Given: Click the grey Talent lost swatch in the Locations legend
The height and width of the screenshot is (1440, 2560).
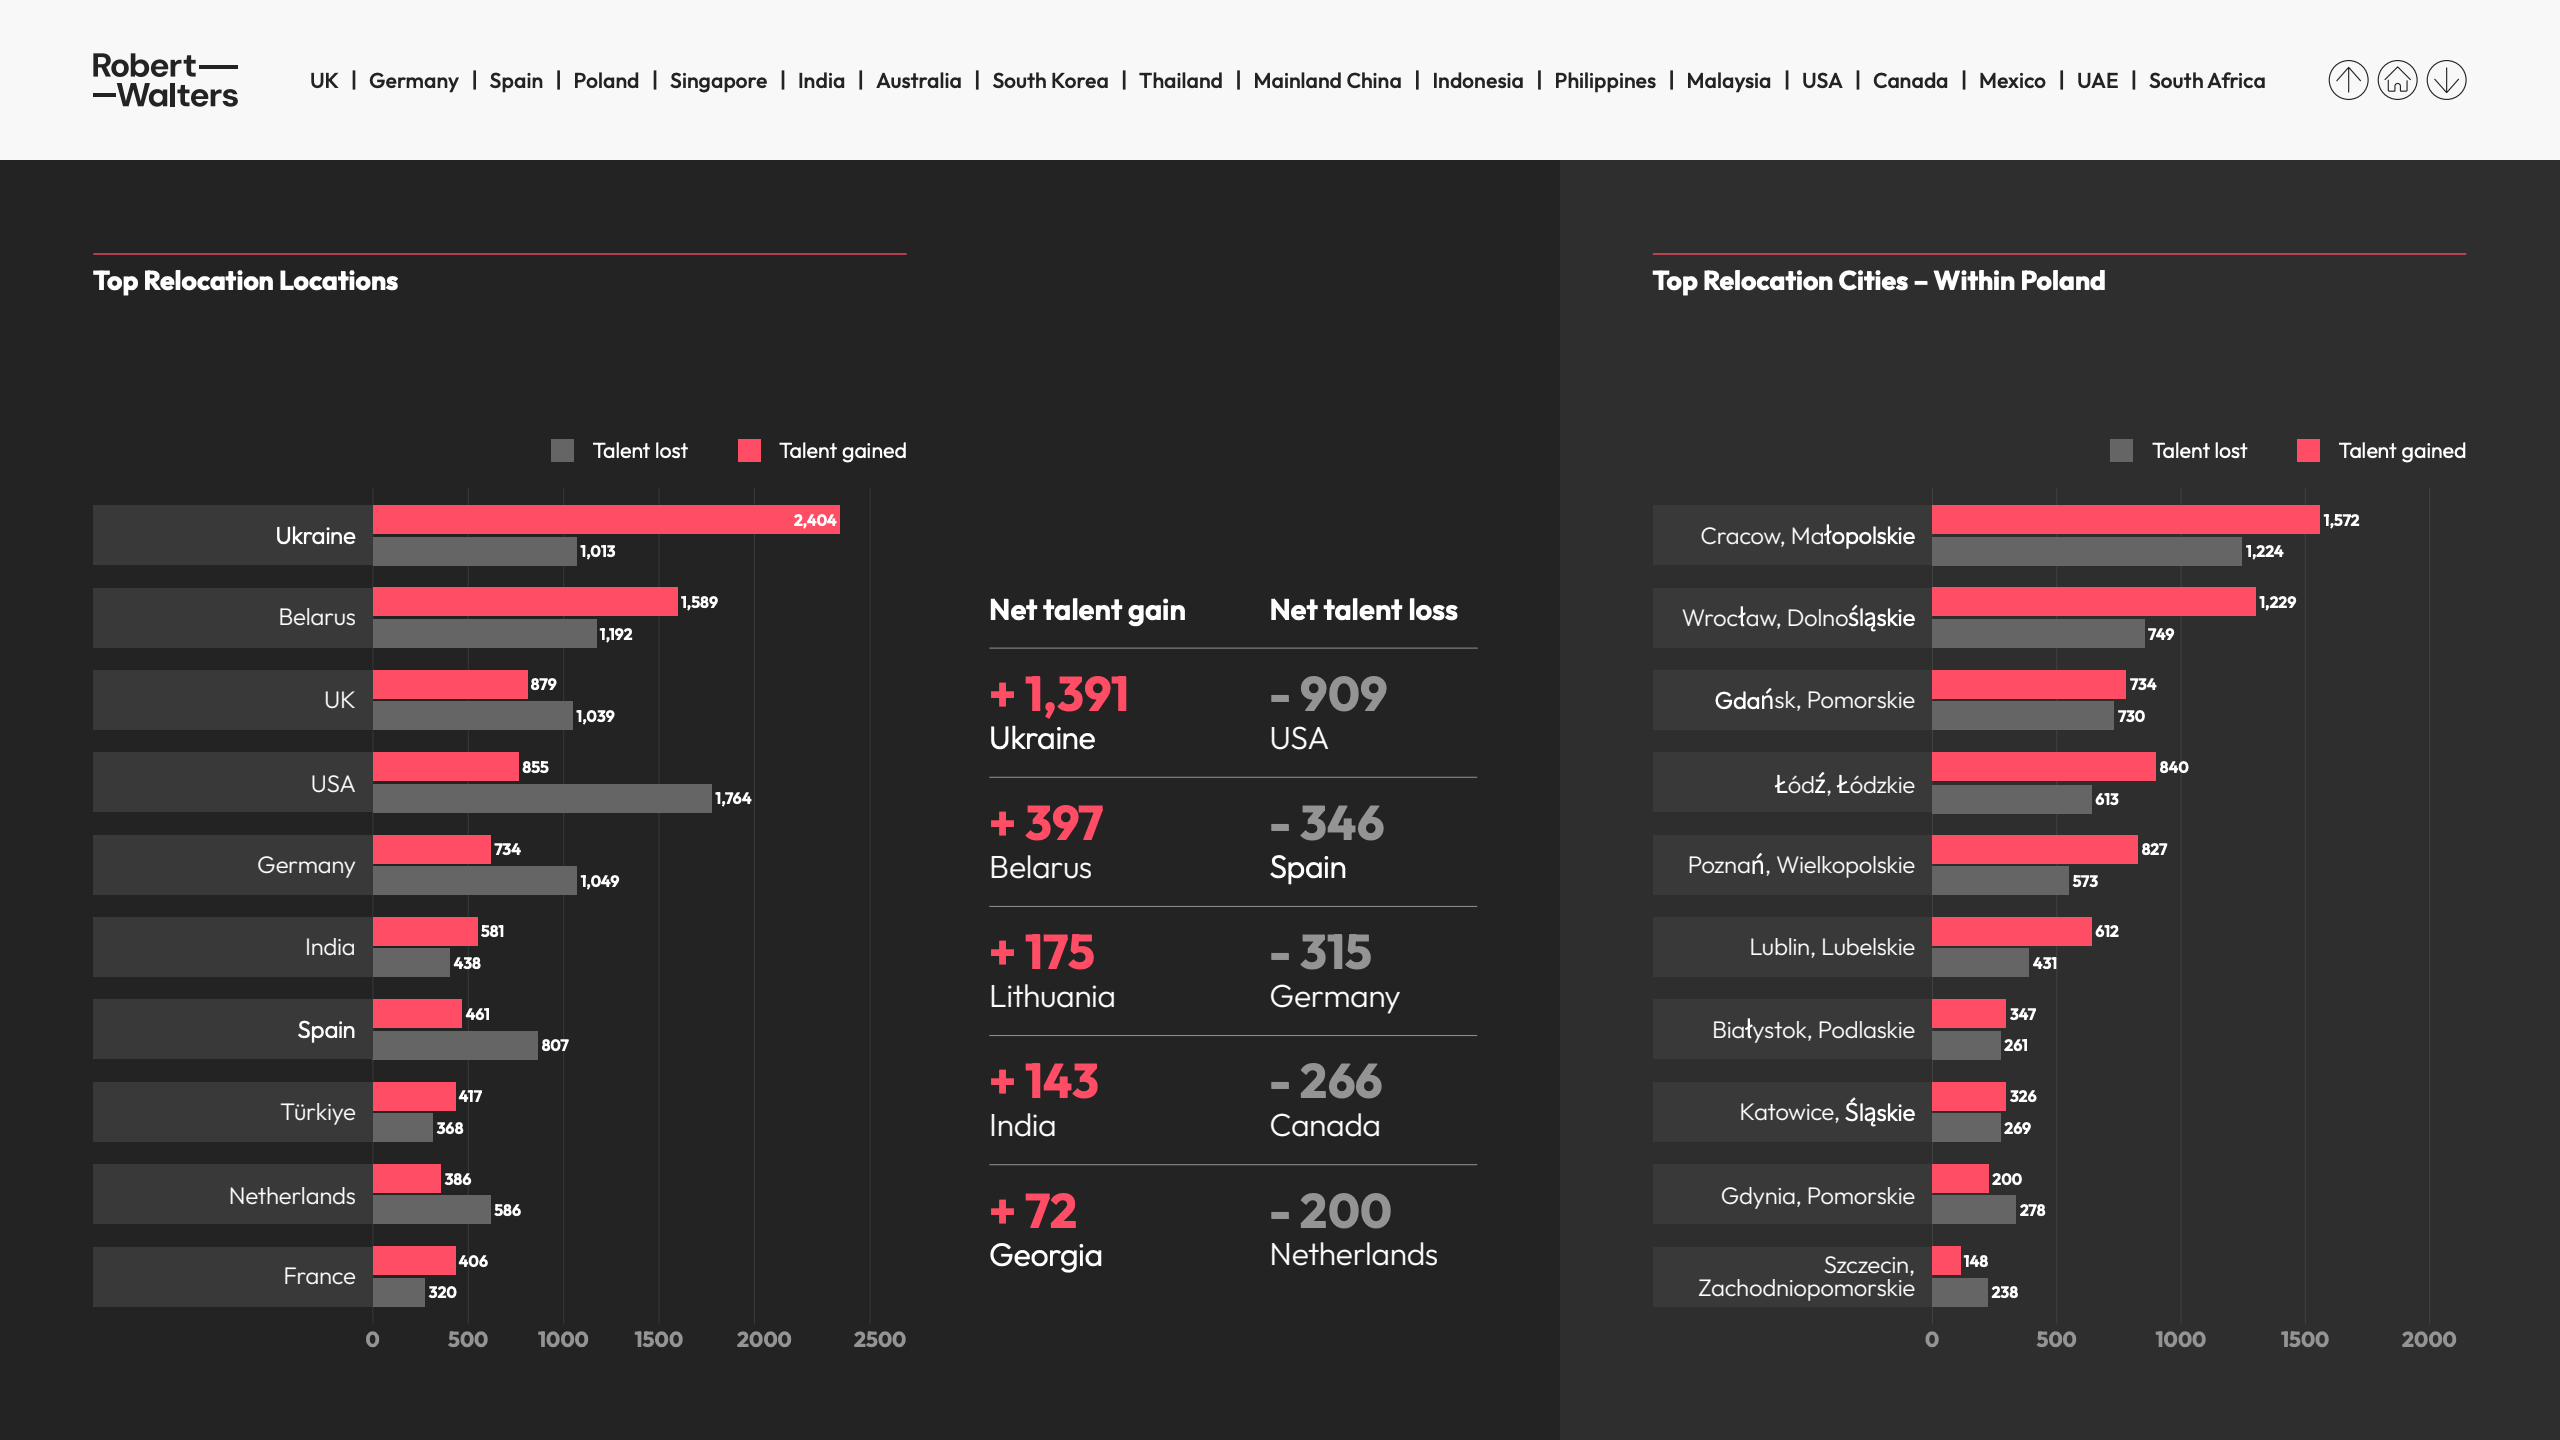Looking at the screenshot, I should [x=562, y=451].
